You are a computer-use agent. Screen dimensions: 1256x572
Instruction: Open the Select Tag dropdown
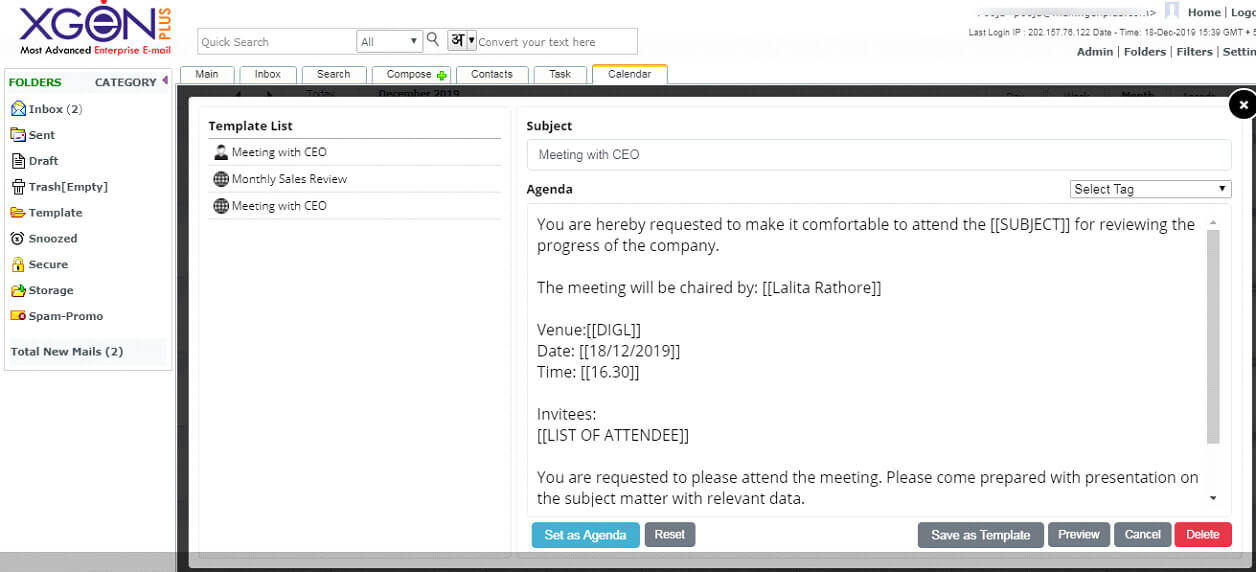point(1150,189)
